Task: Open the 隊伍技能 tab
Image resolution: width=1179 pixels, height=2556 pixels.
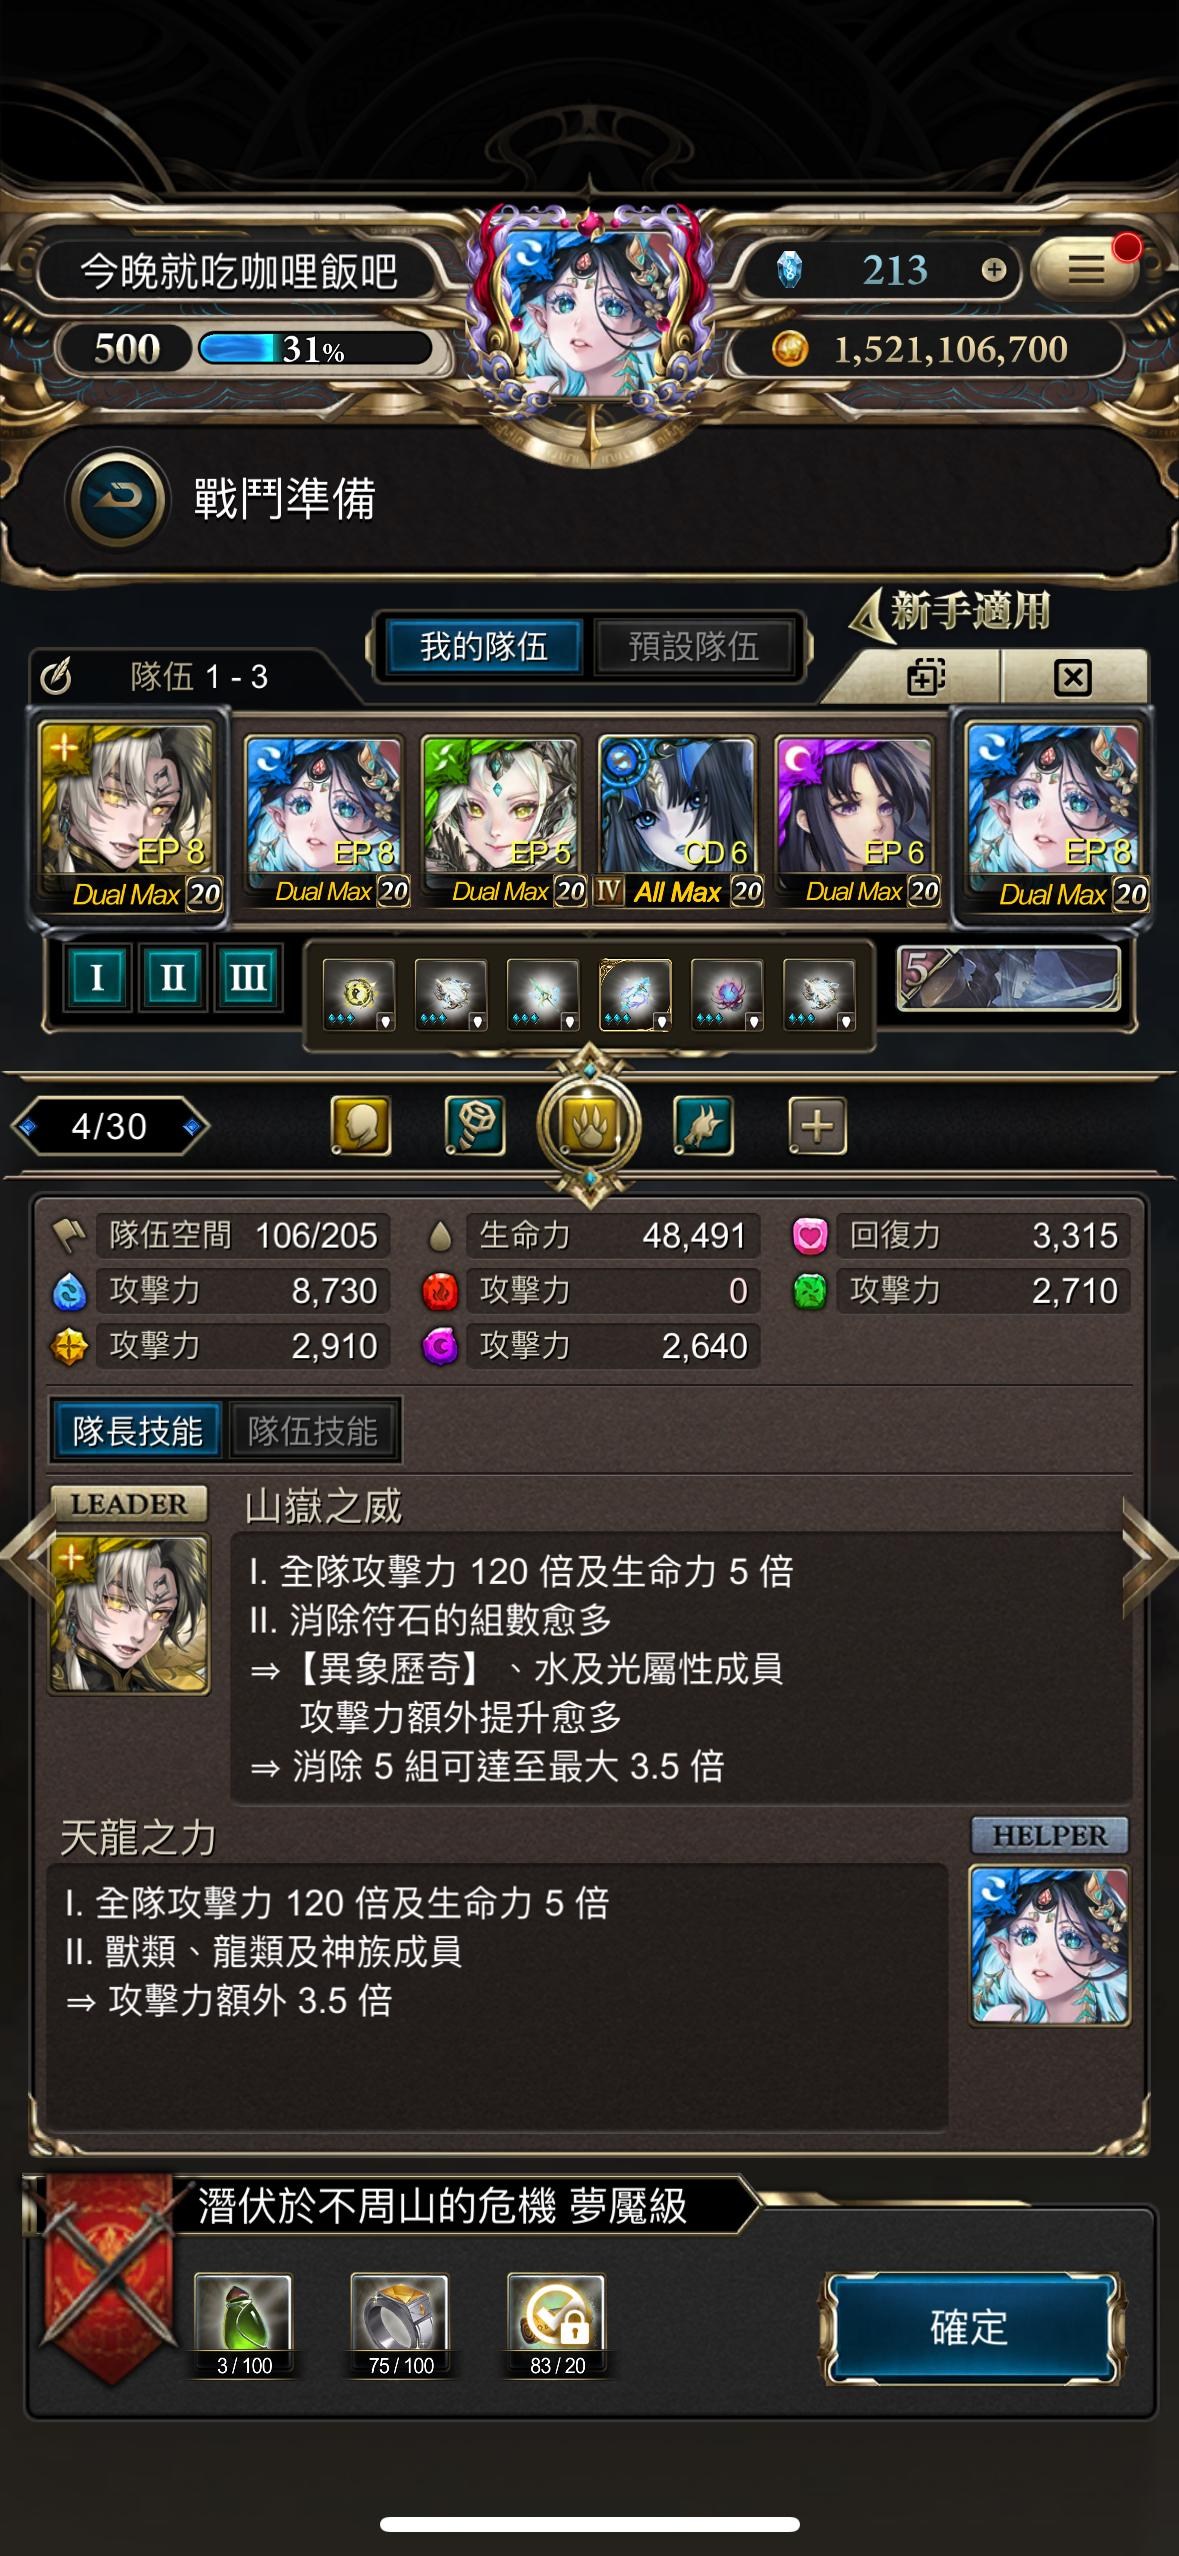Action: 313,1431
